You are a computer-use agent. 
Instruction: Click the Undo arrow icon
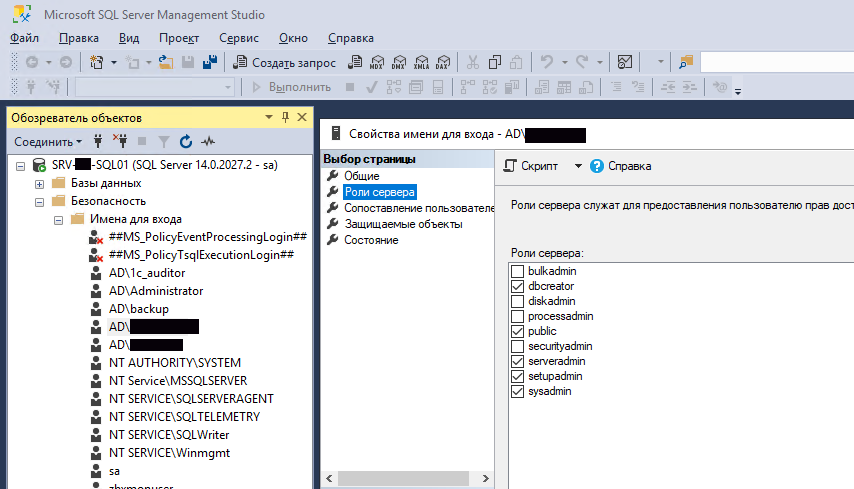pyautogui.click(x=547, y=62)
